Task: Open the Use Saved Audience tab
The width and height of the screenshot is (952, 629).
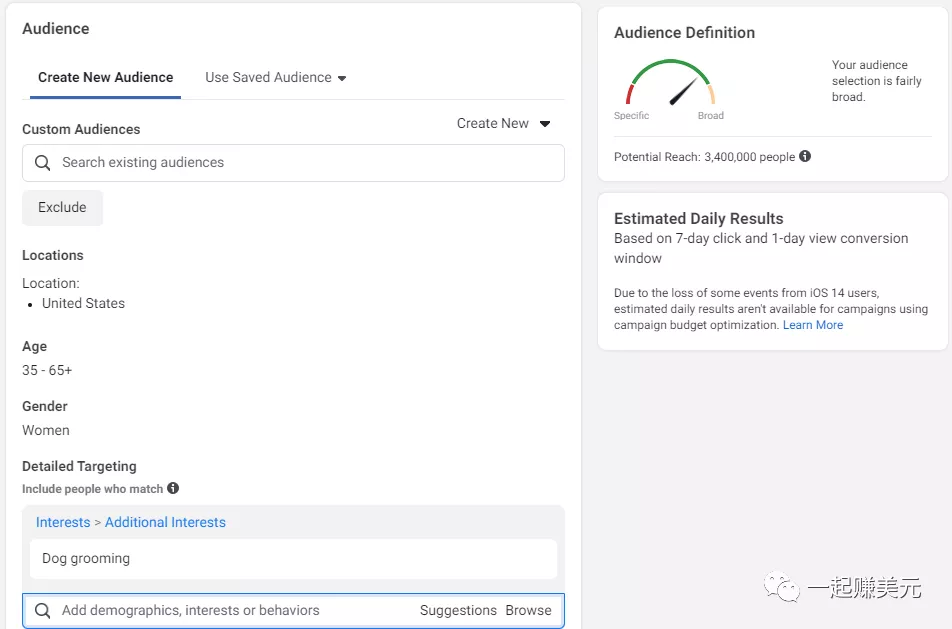Action: 268,77
